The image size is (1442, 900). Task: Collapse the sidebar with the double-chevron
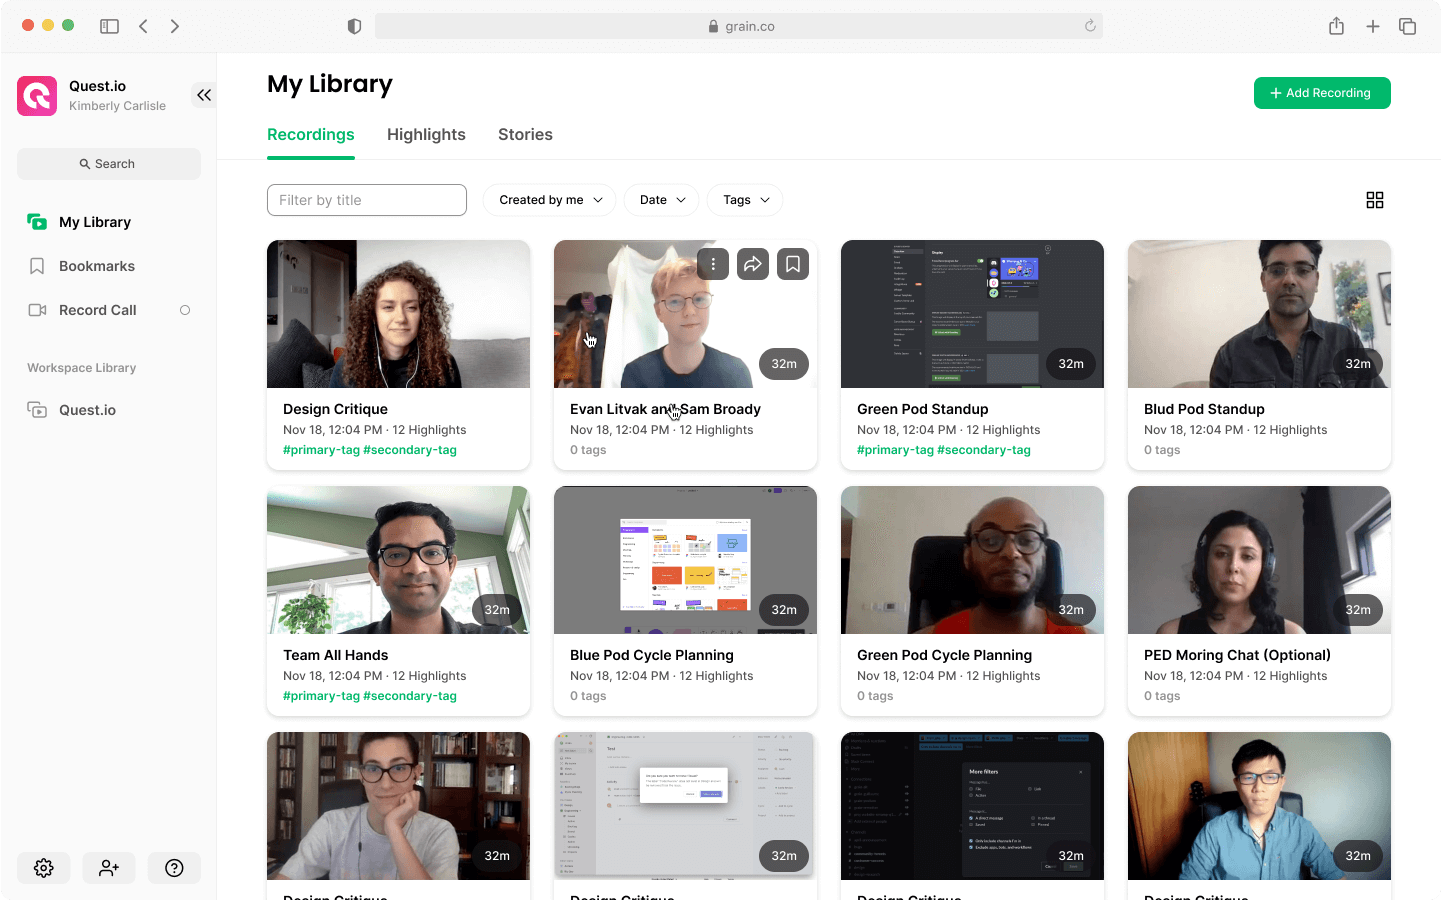pos(204,94)
